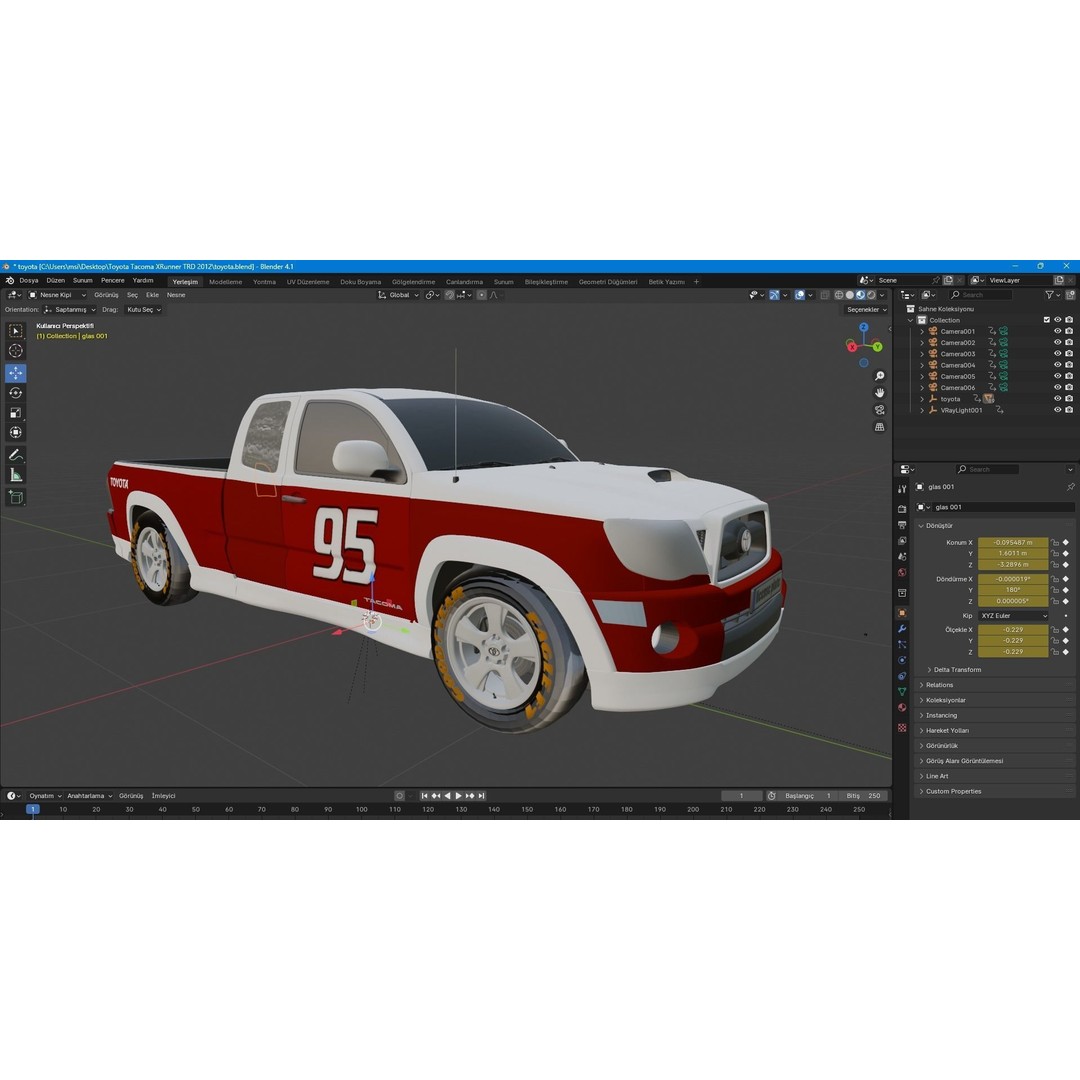This screenshot has height=1080, width=1080.
Task: Open the Texture properties tab
Action: tap(902, 728)
